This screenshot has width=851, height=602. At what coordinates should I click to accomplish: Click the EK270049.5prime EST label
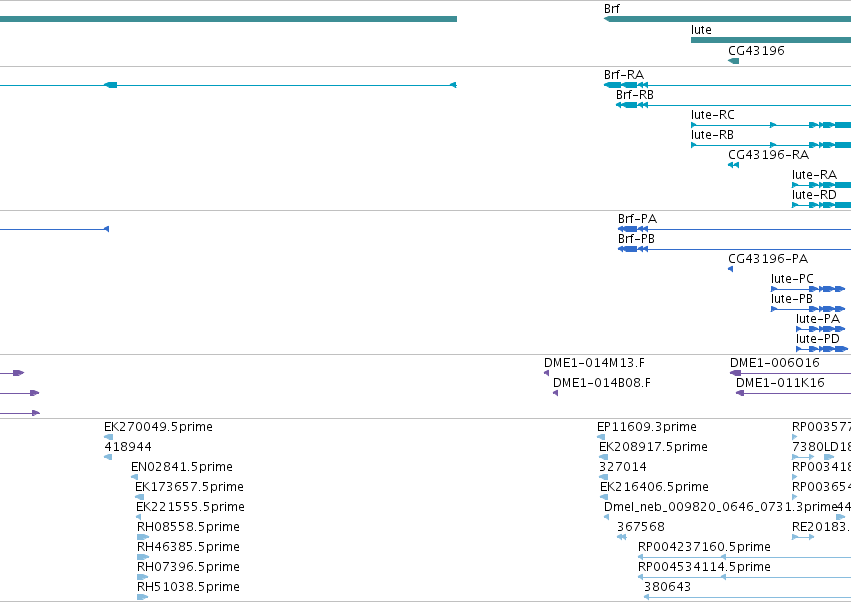(x=158, y=427)
